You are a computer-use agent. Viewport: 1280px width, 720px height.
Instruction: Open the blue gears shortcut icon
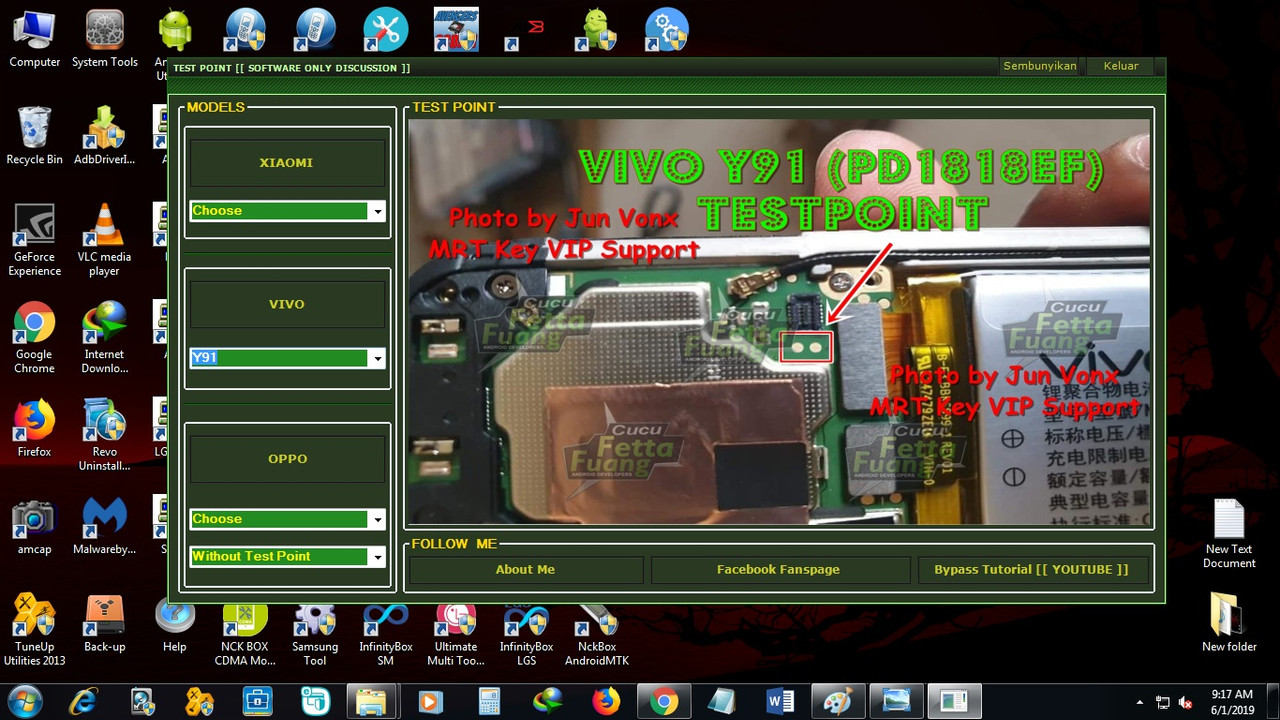click(x=666, y=30)
